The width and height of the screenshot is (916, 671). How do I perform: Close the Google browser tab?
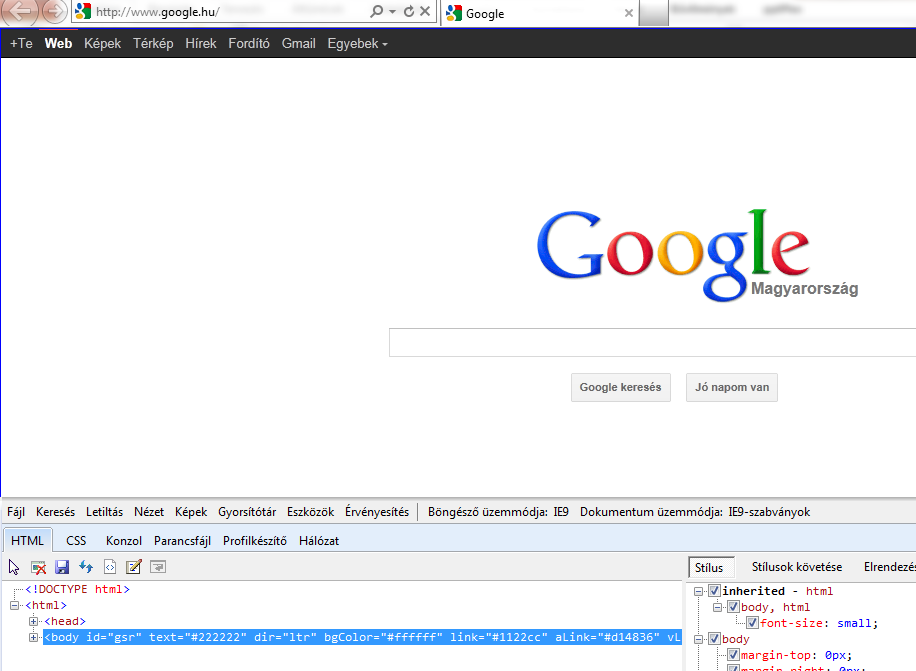coord(629,13)
